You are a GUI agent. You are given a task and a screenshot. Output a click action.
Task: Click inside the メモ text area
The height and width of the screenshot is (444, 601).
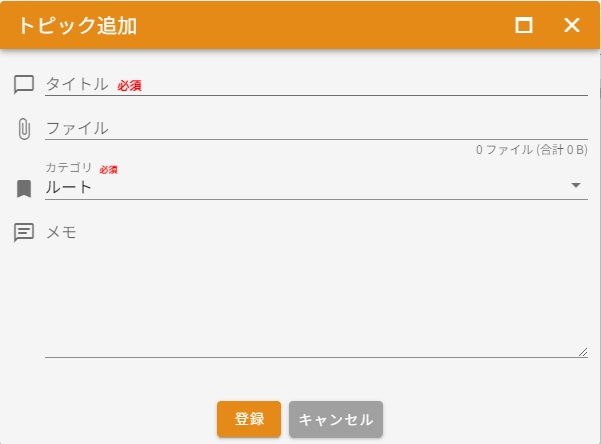[x=315, y=290]
